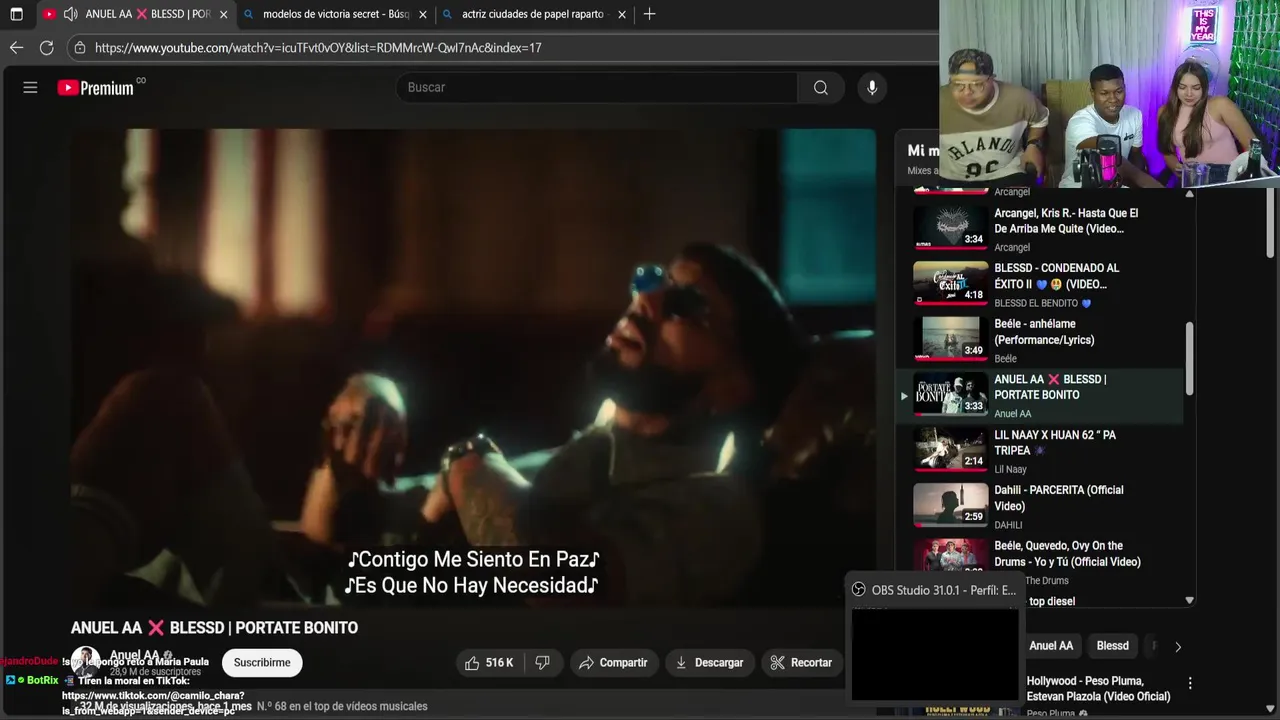Image resolution: width=1280 pixels, height=720 pixels.
Task: Close the ANUEL AA YouTube tab
Action: [223, 14]
